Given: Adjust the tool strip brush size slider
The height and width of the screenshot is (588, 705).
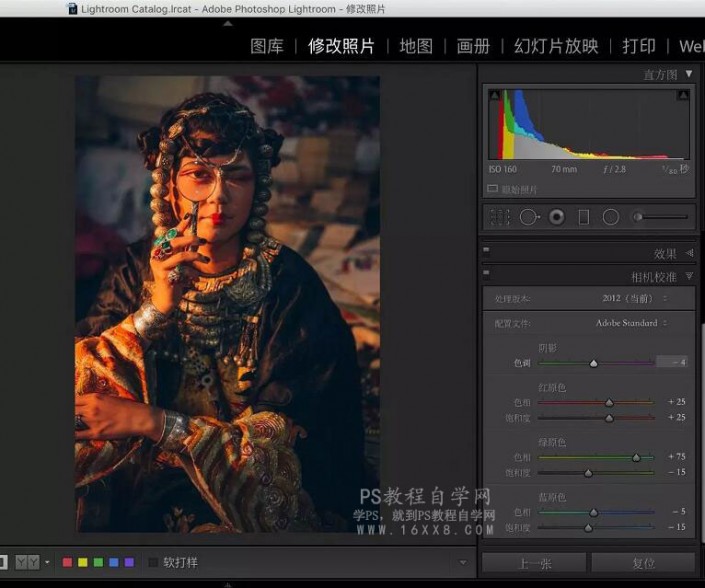Looking at the screenshot, I should [660, 217].
